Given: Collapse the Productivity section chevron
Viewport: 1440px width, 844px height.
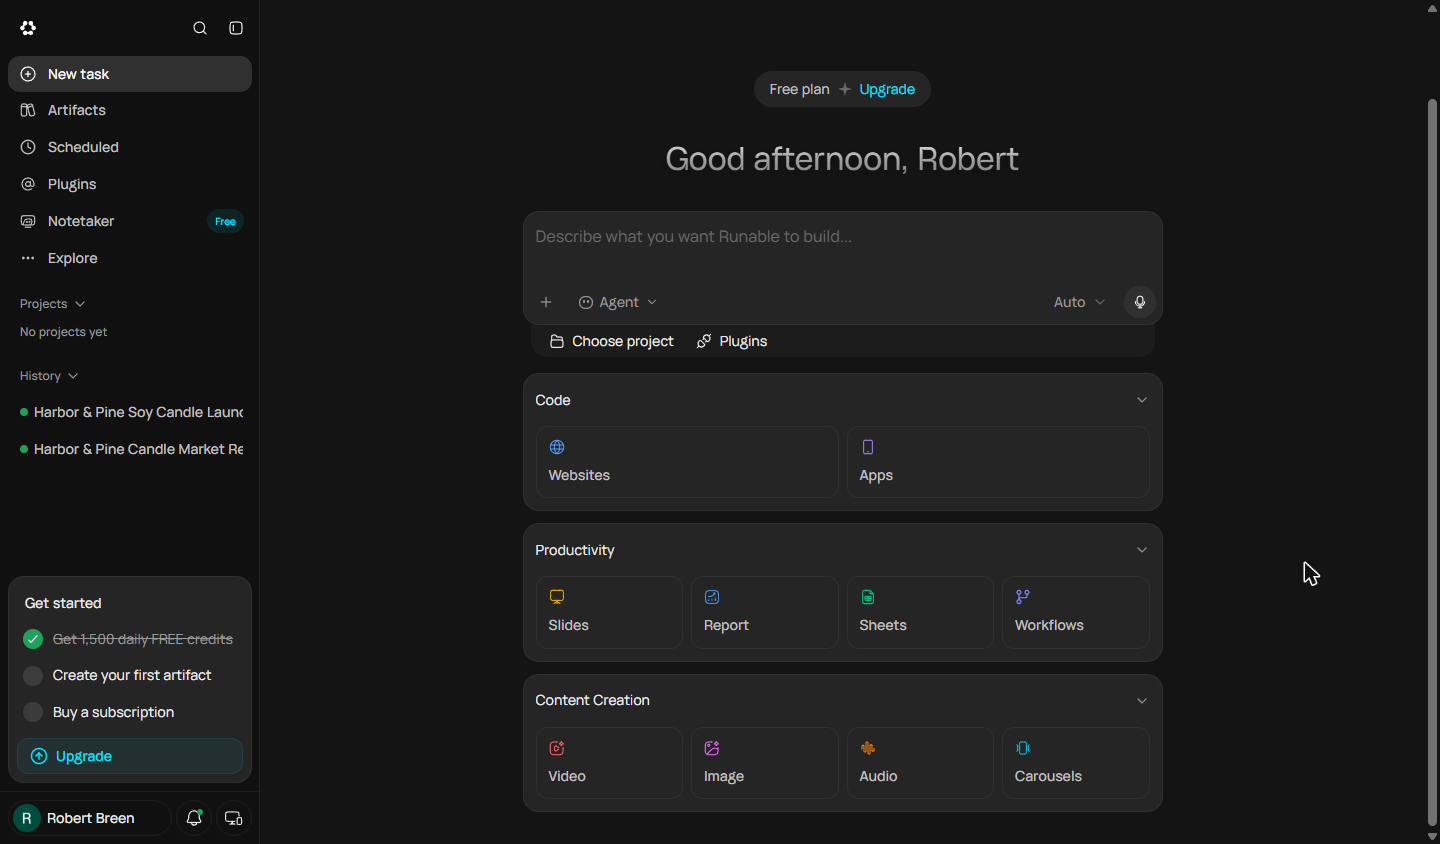Looking at the screenshot, I should click(x=1142, y=550).
